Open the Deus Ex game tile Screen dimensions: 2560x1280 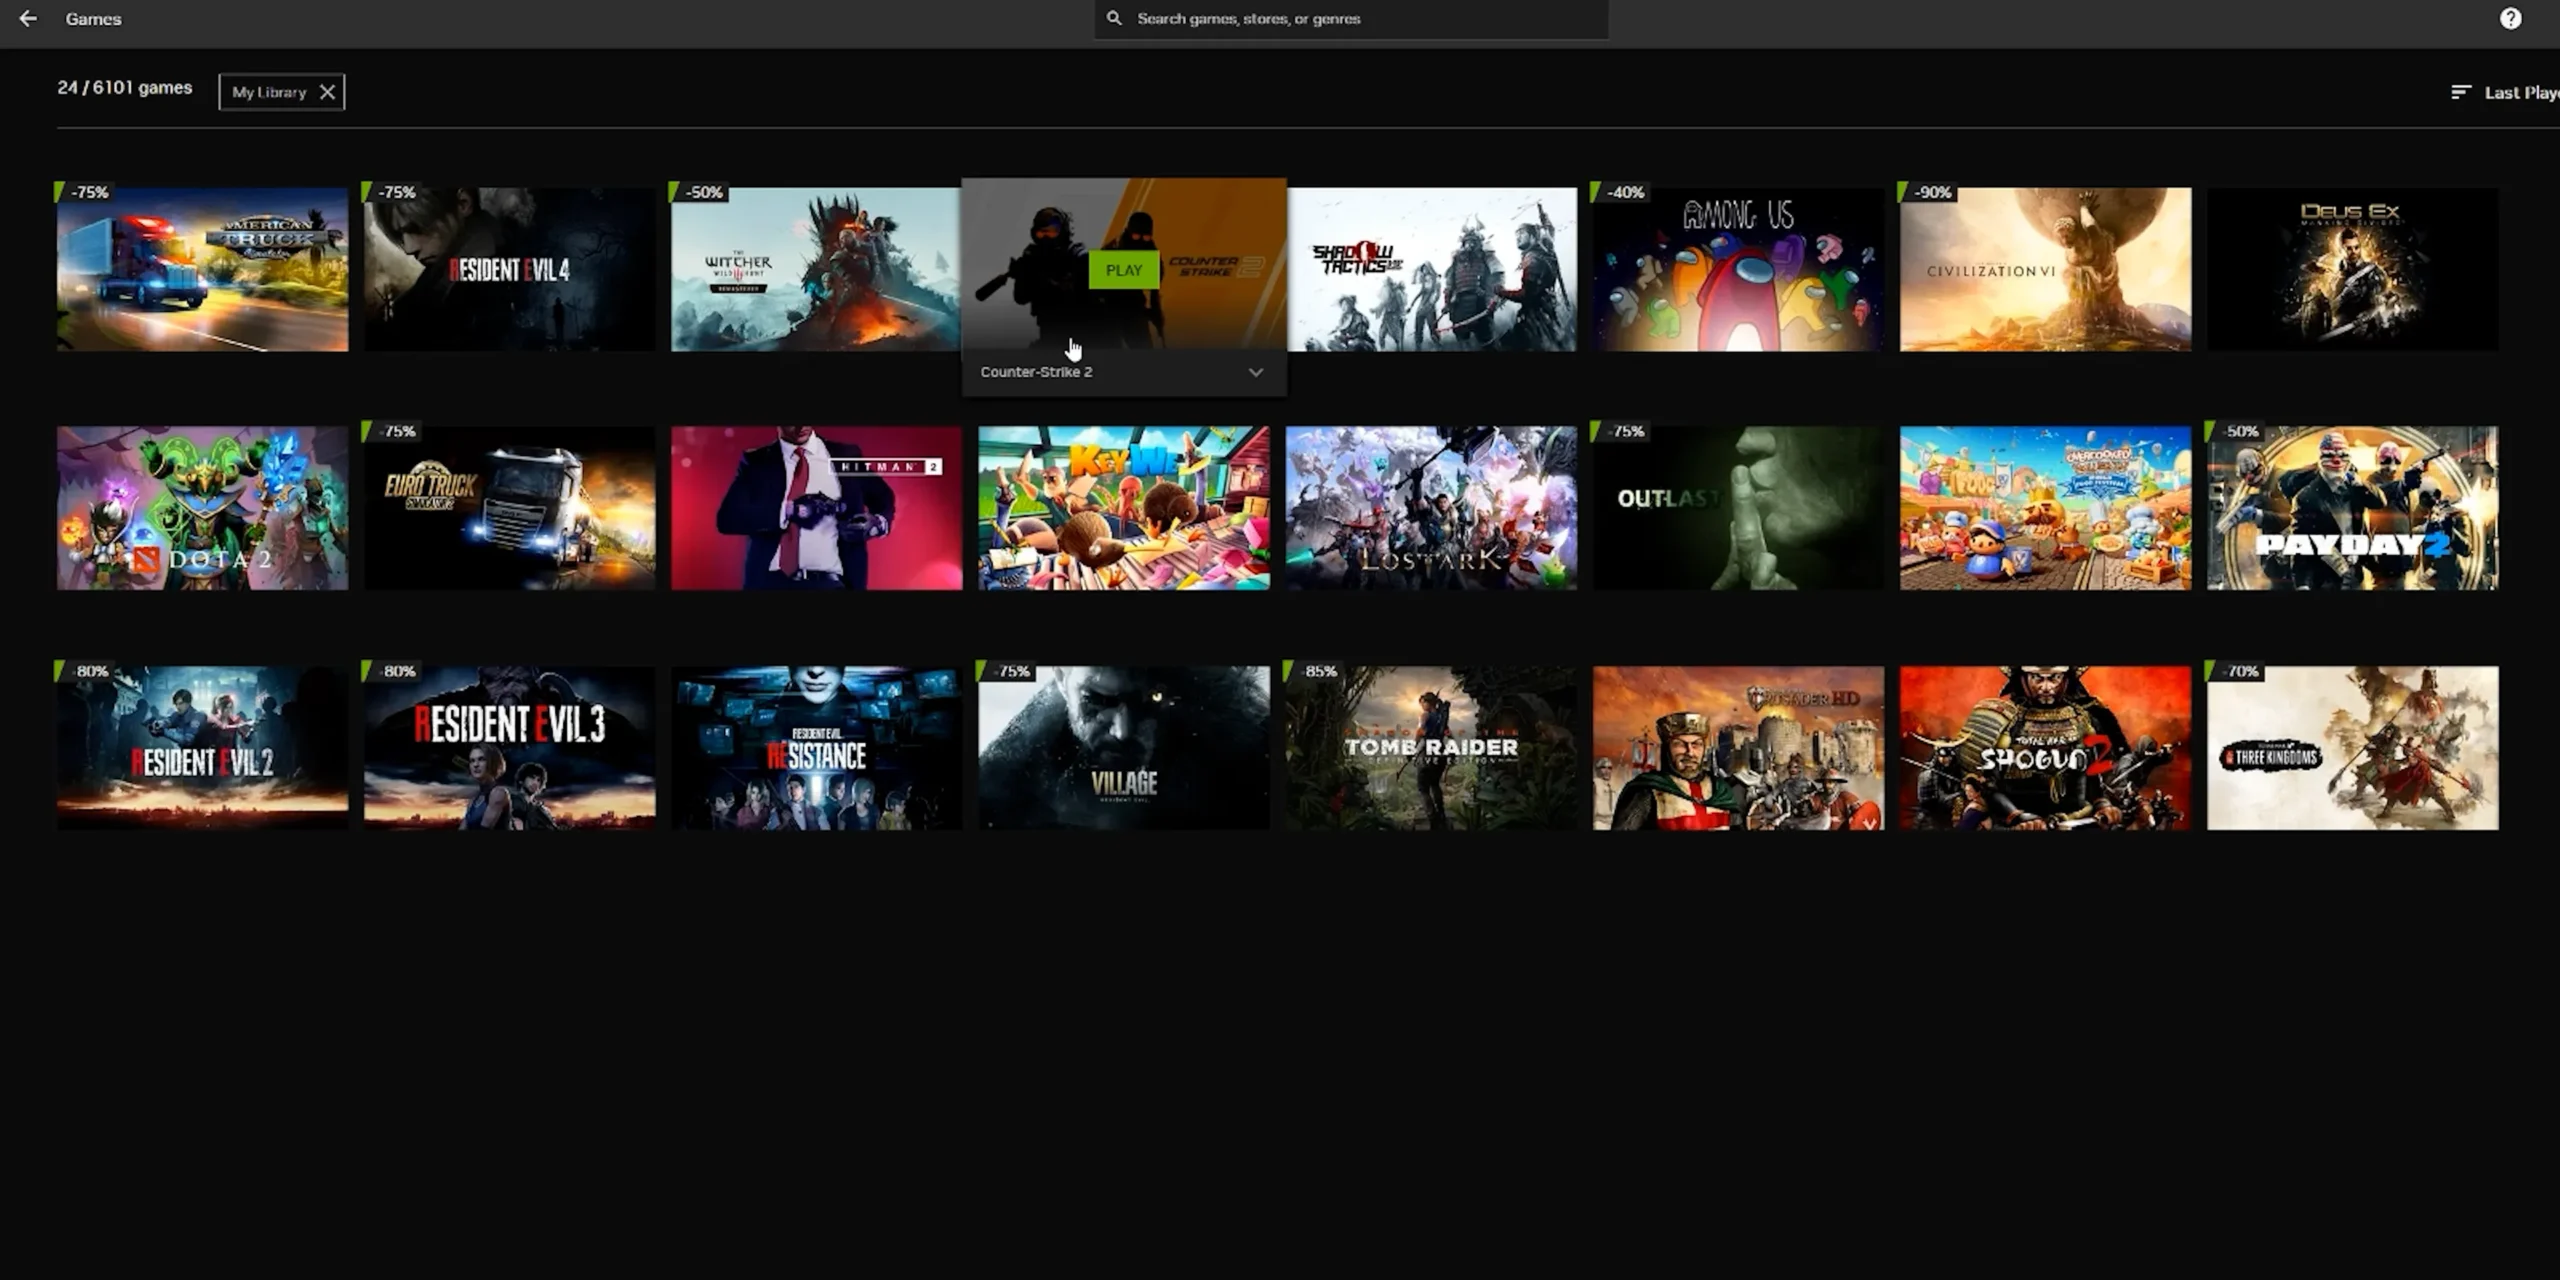[2352, 269]
